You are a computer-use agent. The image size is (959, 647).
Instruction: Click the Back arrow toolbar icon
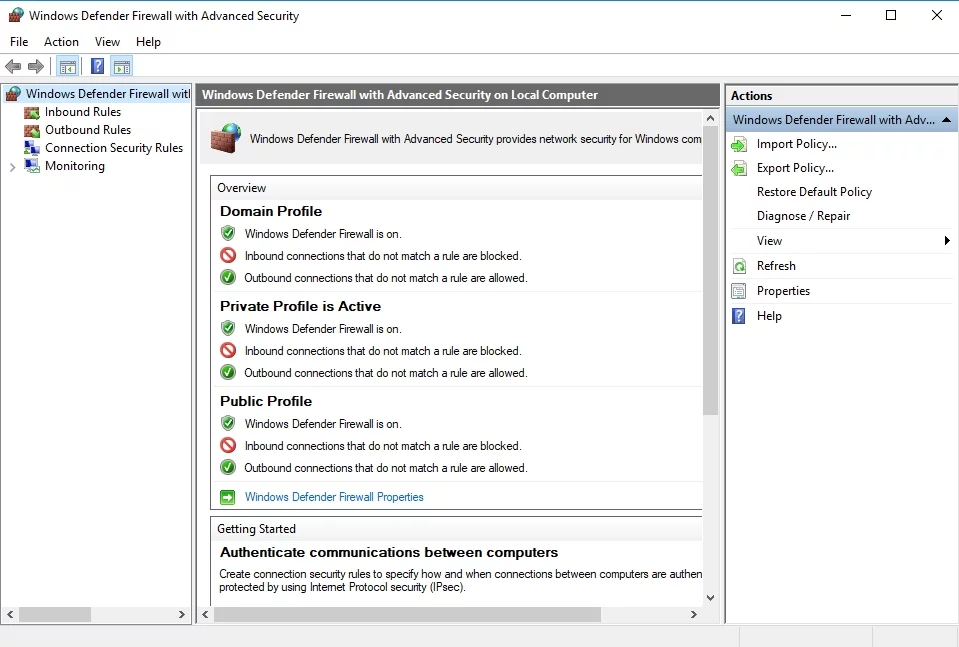13,67
